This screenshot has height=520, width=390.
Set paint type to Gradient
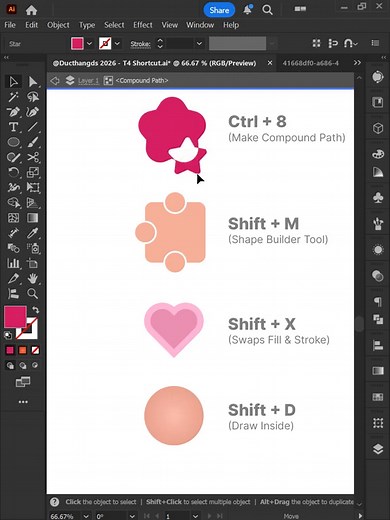click(x=22, y=350)
